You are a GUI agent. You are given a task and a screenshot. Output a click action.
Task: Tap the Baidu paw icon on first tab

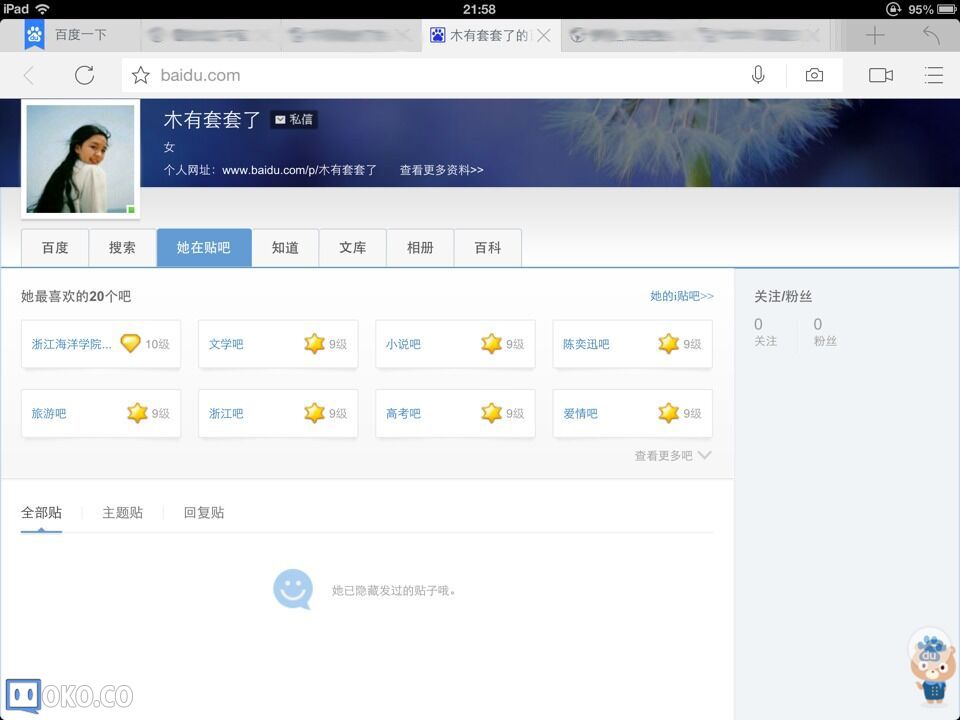tap(34, 35)
